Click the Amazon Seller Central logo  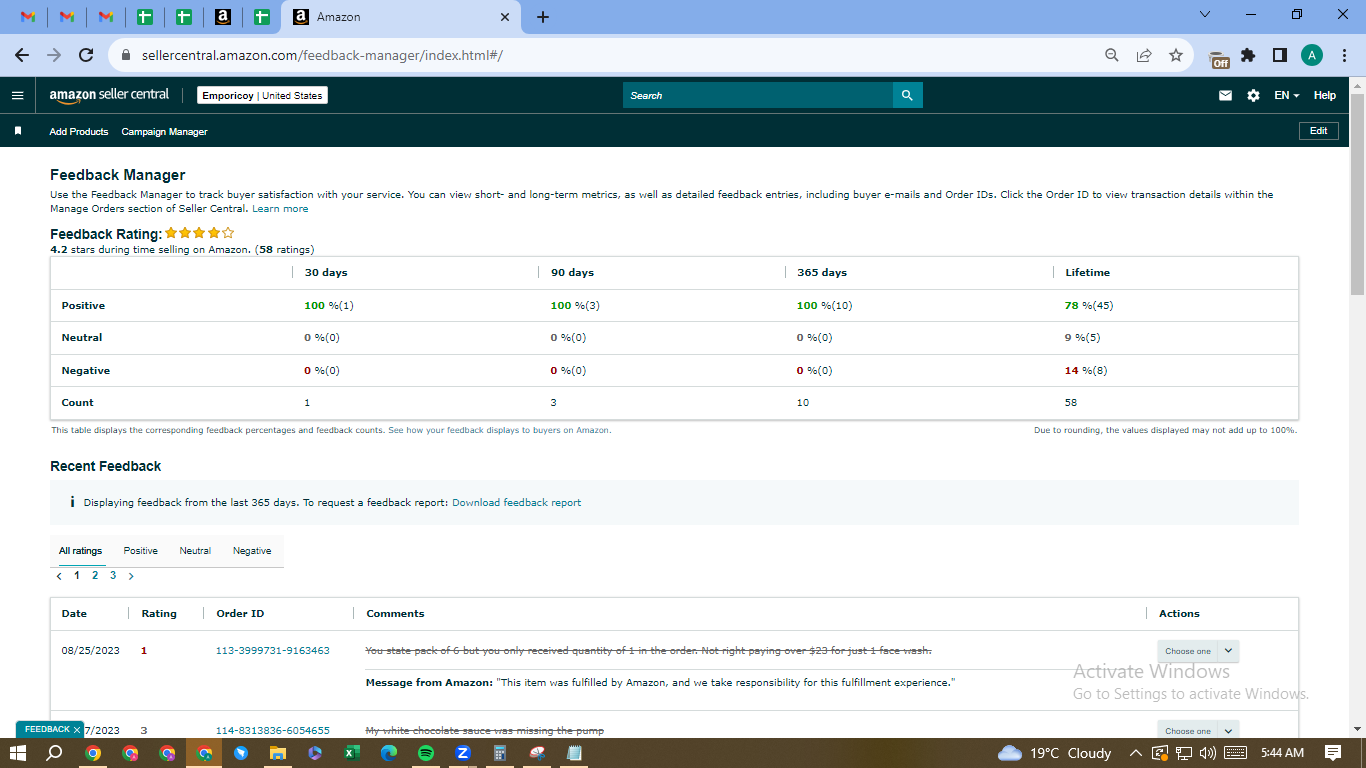pos(109,95)
